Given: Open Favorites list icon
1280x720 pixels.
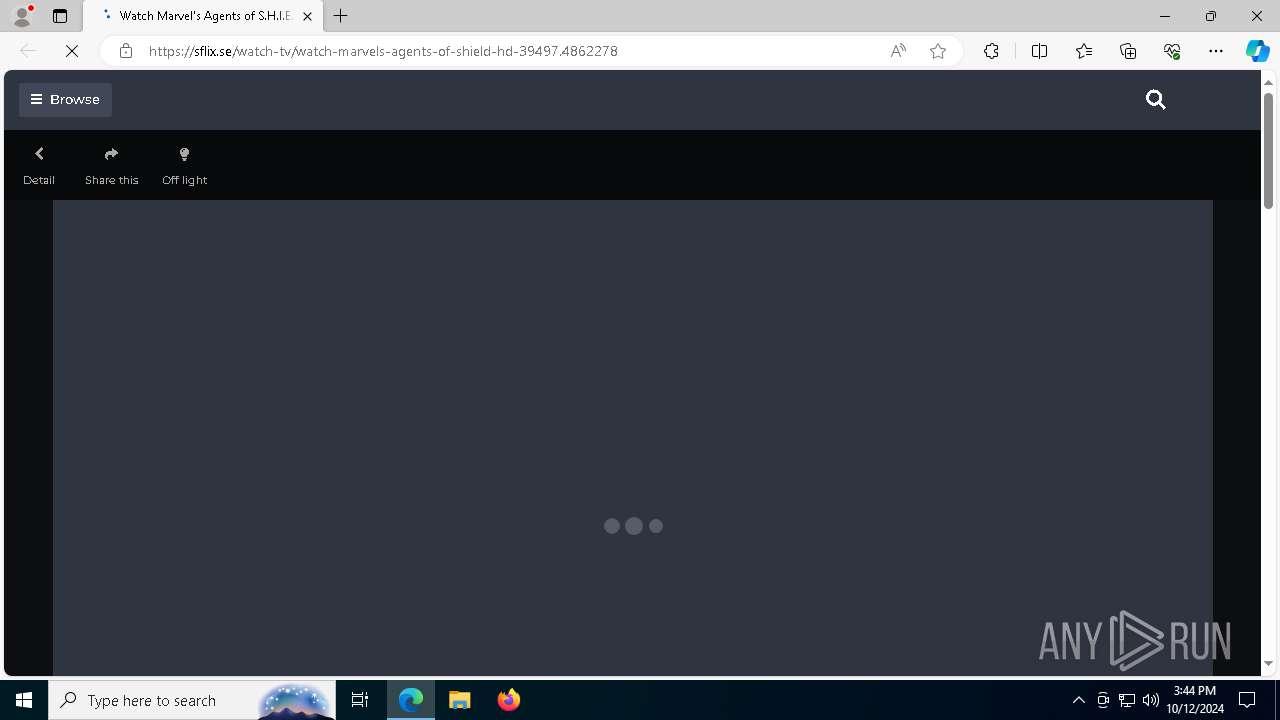Looking at the screenshot, I should coord(1084,51).
